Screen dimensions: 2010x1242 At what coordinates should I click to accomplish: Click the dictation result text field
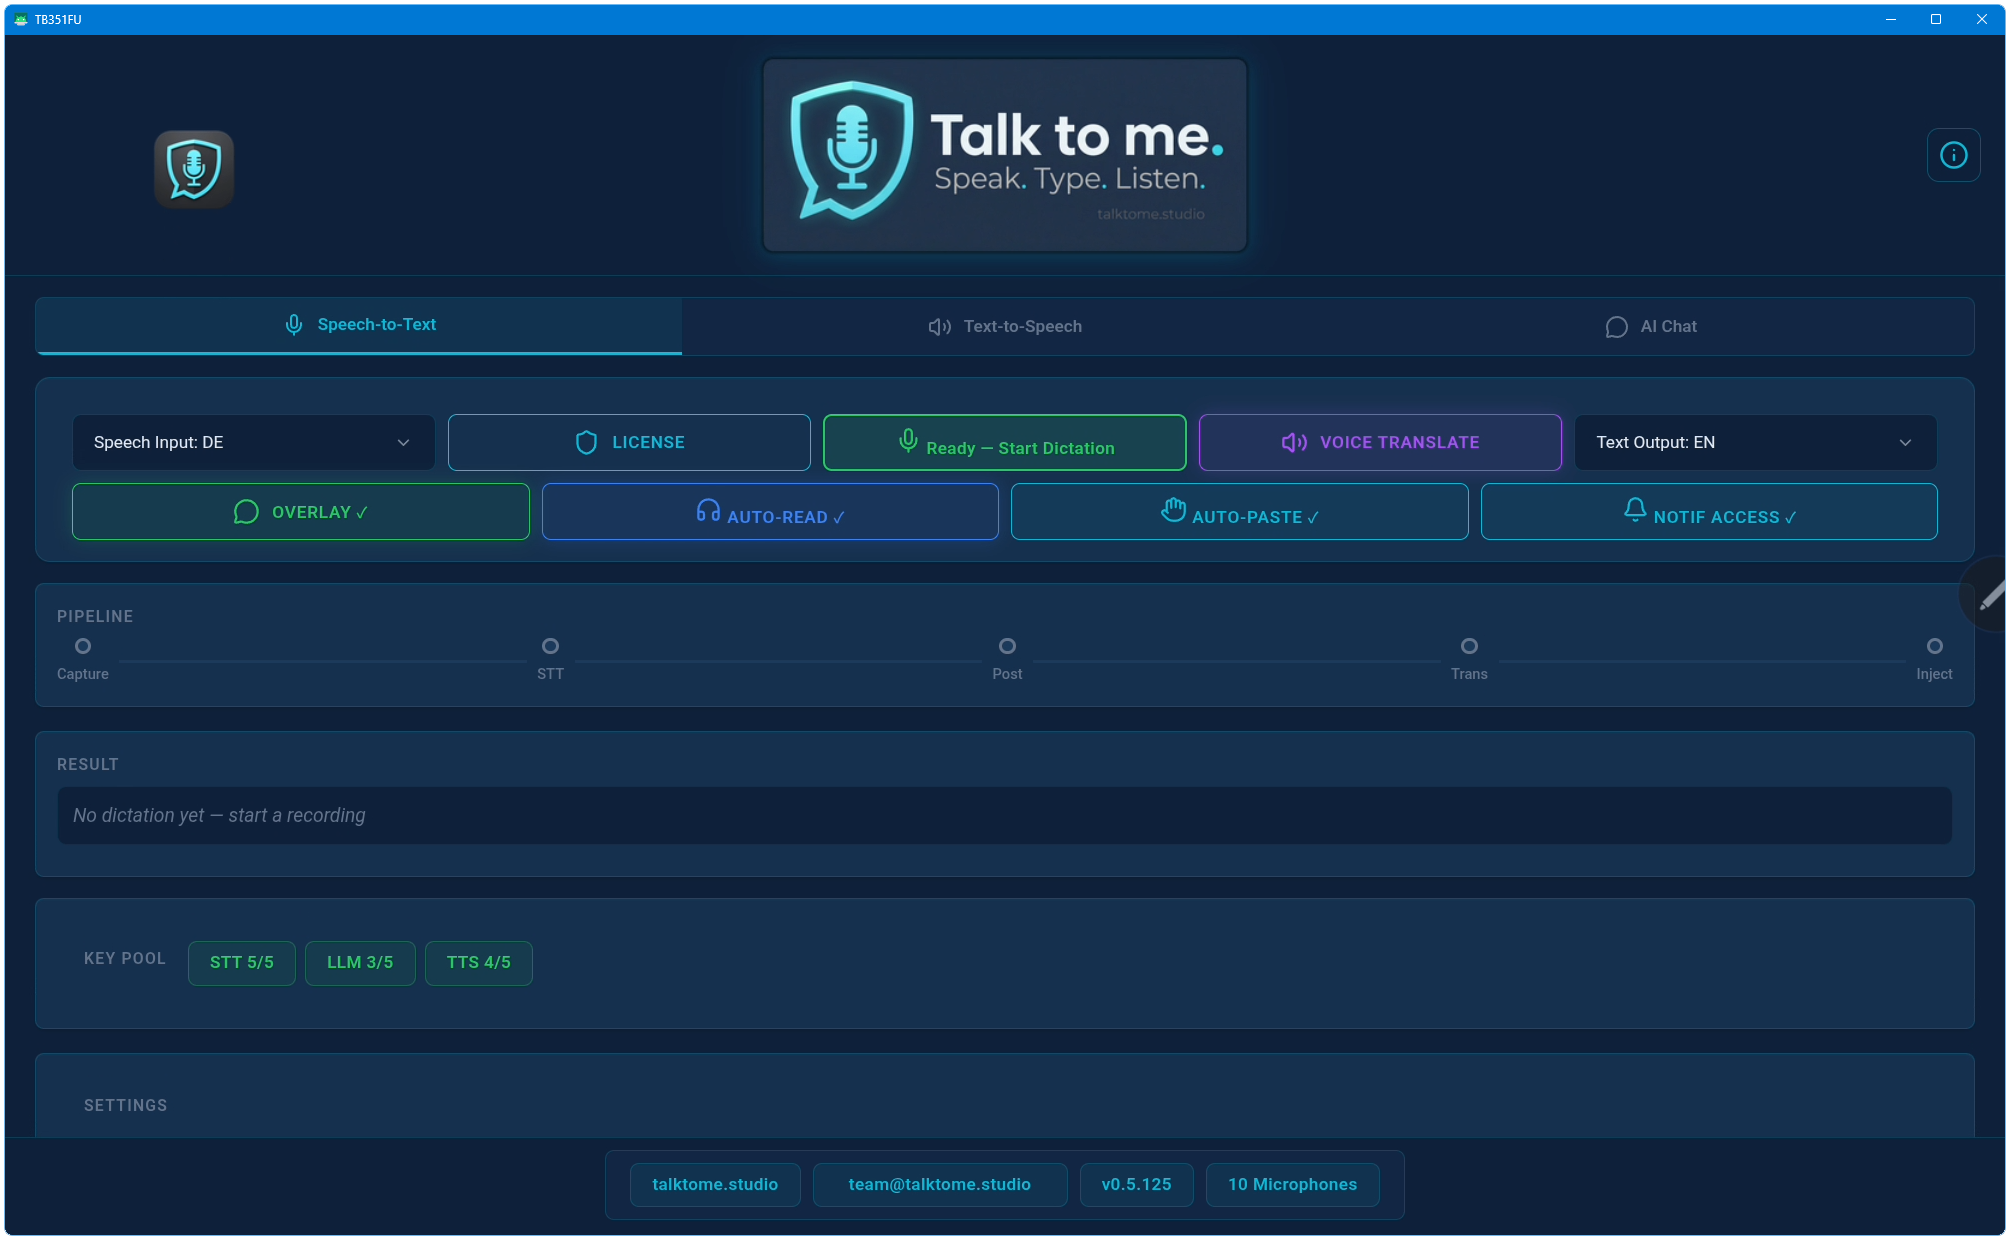(1004, 815)
